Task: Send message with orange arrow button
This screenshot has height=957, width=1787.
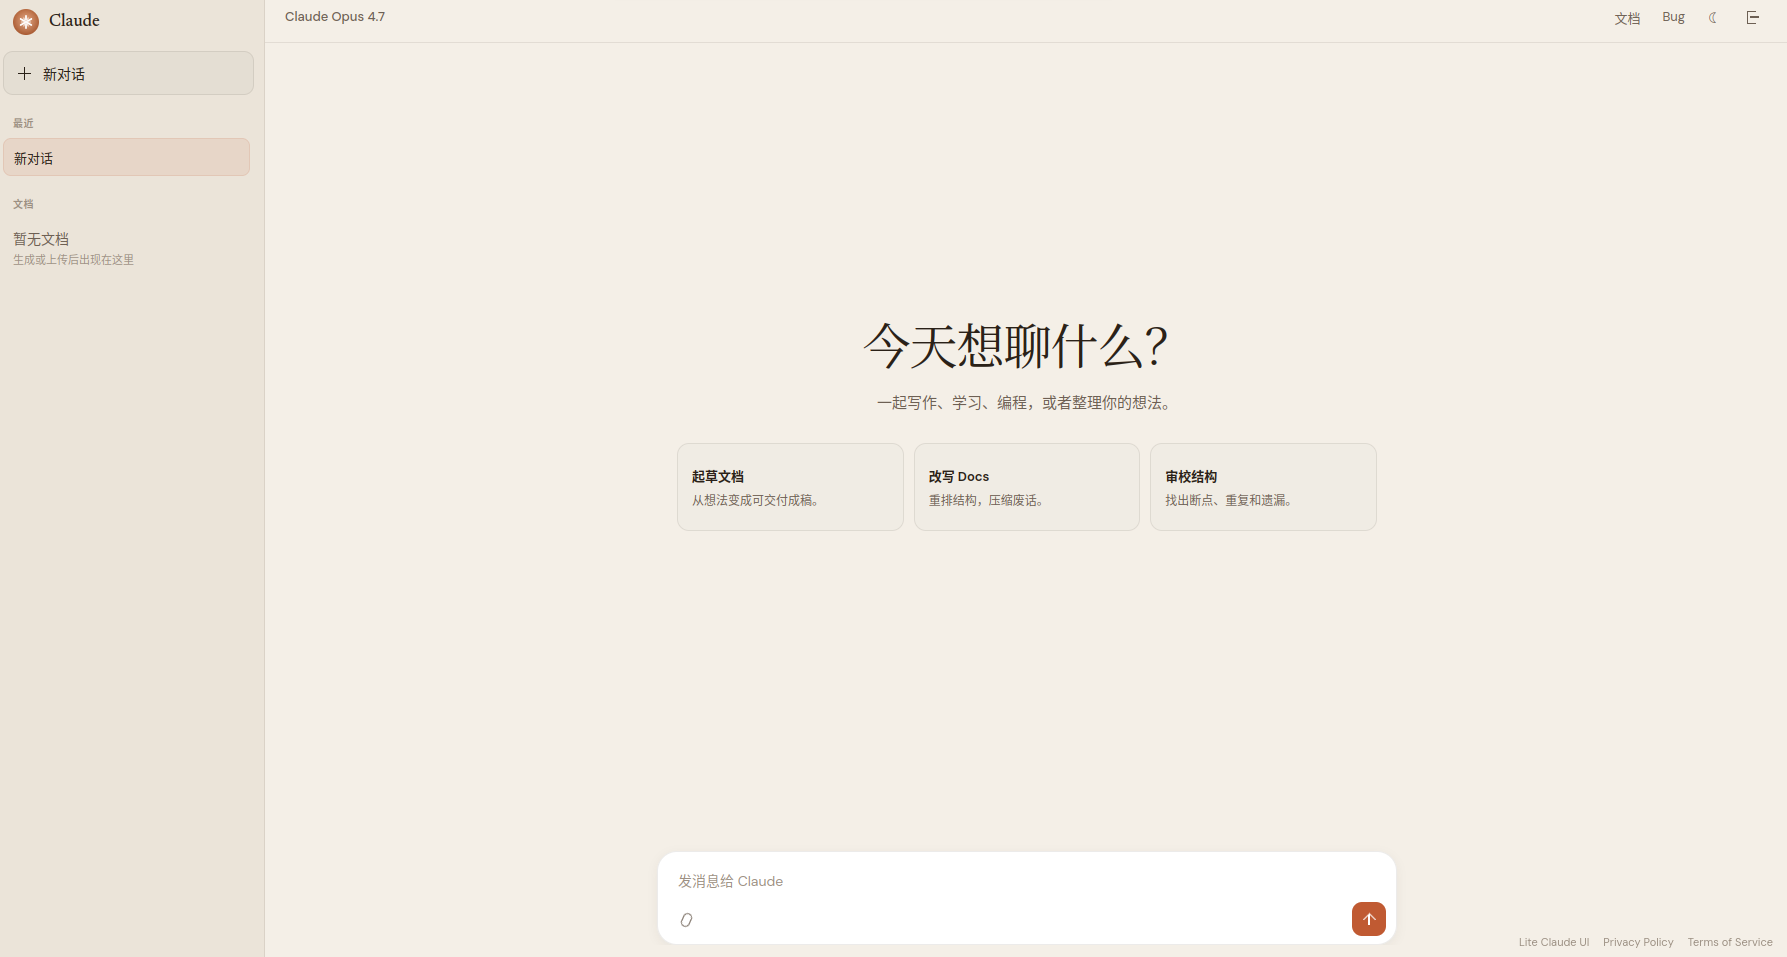Action: coord(1369,919)
